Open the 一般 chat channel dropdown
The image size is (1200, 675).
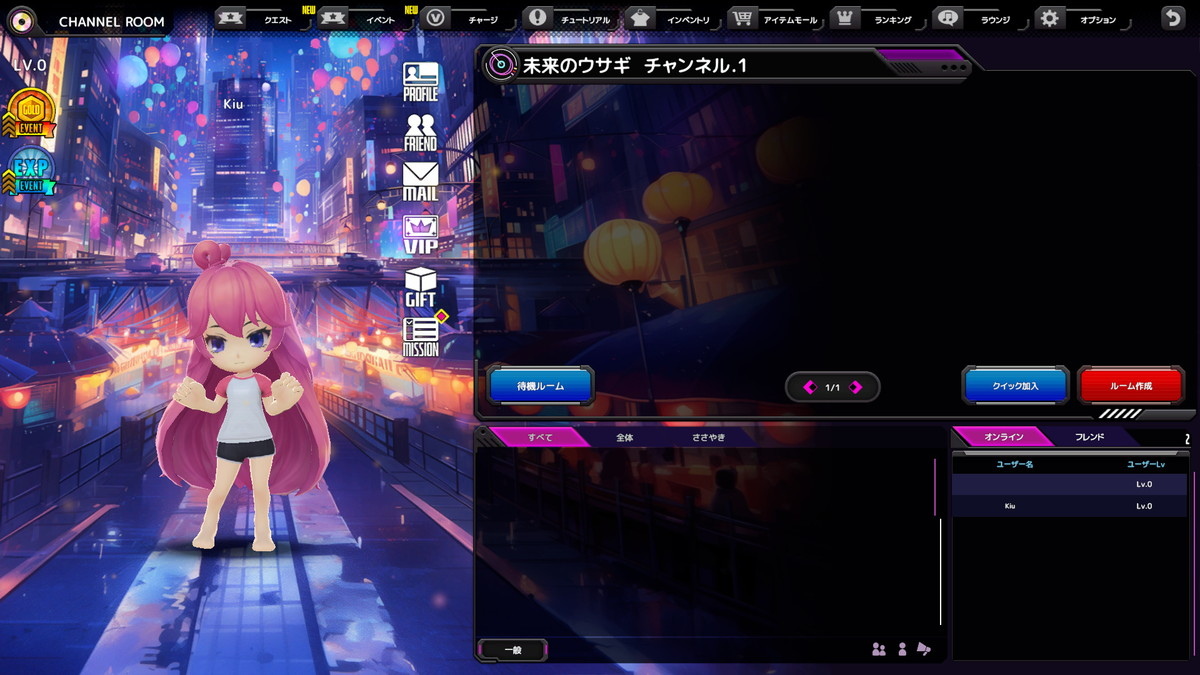(x=513, y=649)
